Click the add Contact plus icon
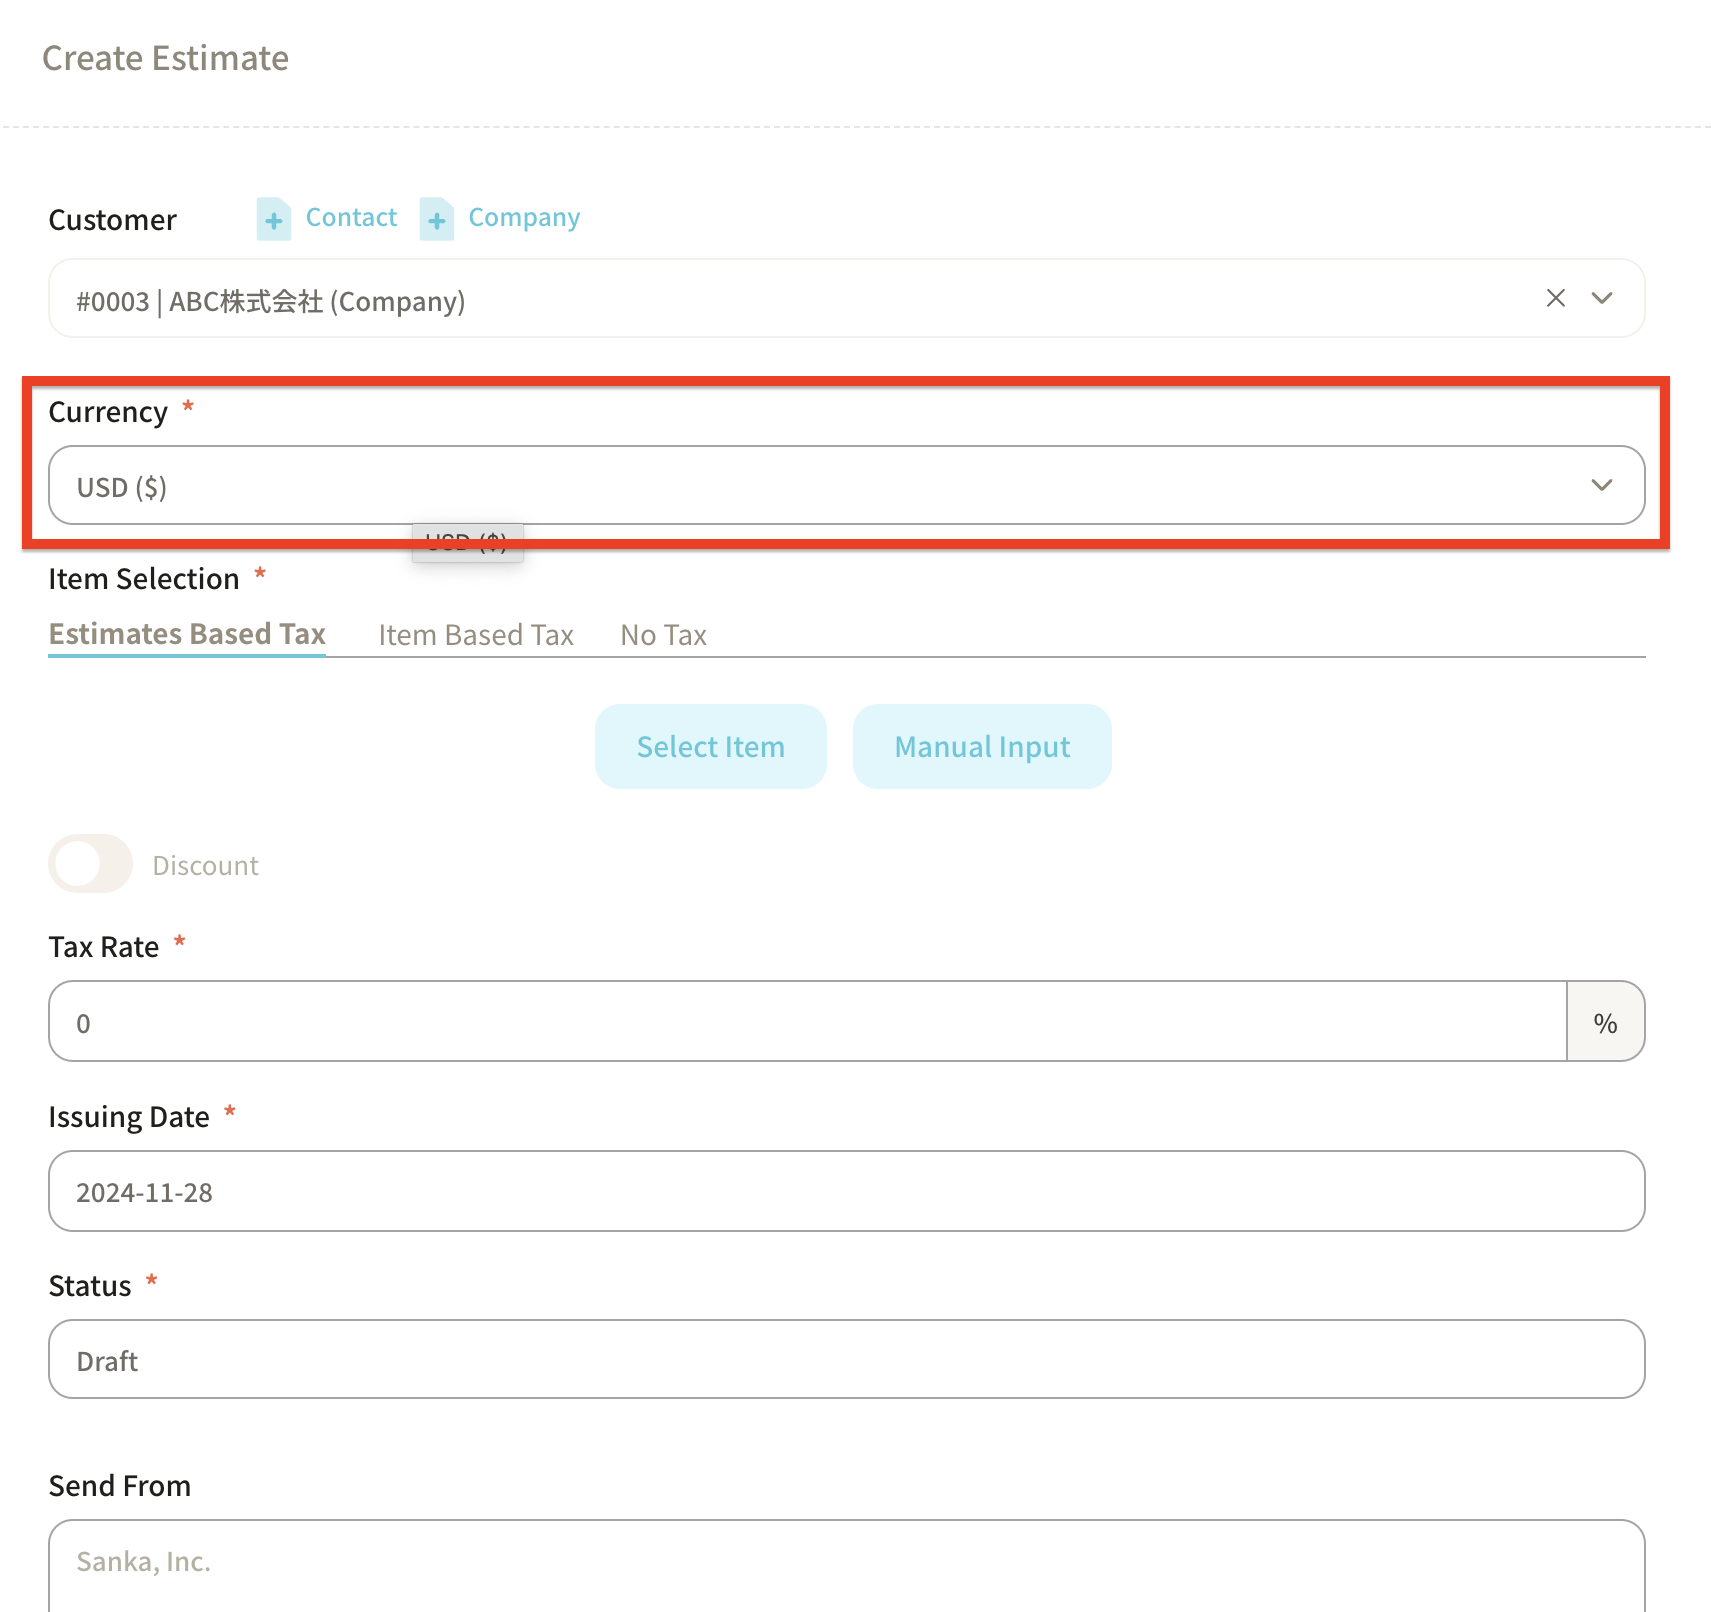The image size is (1711, 1612). point(273,219)
